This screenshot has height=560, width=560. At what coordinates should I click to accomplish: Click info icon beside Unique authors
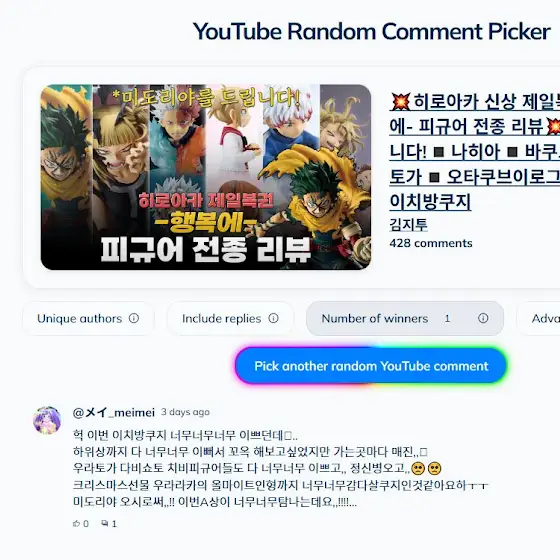(x=134, y=318)
